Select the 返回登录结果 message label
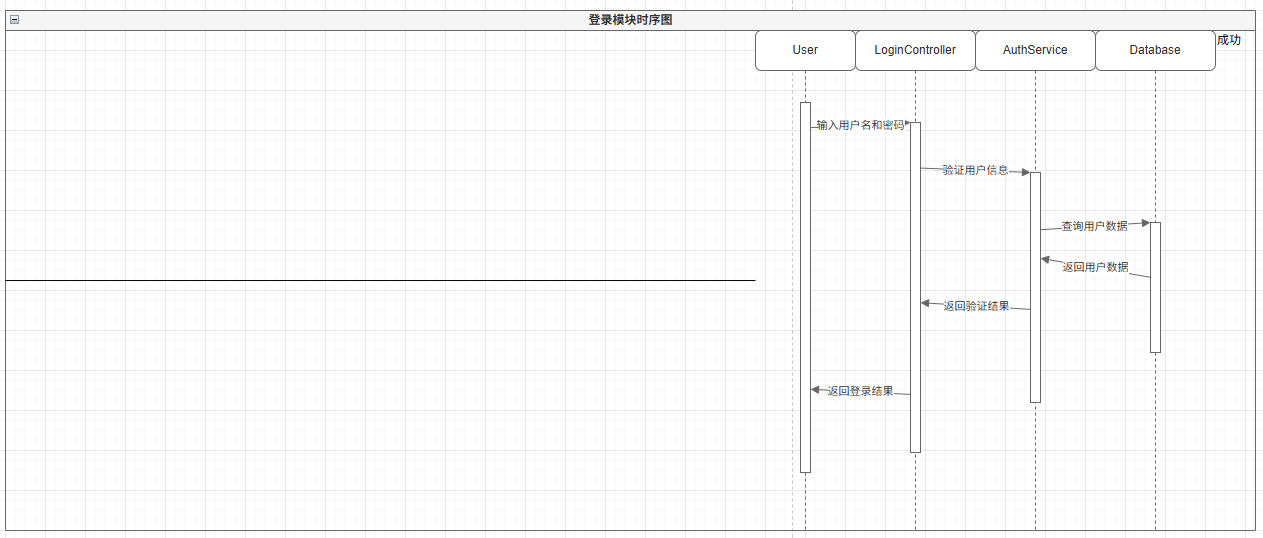 pos(860,391)
